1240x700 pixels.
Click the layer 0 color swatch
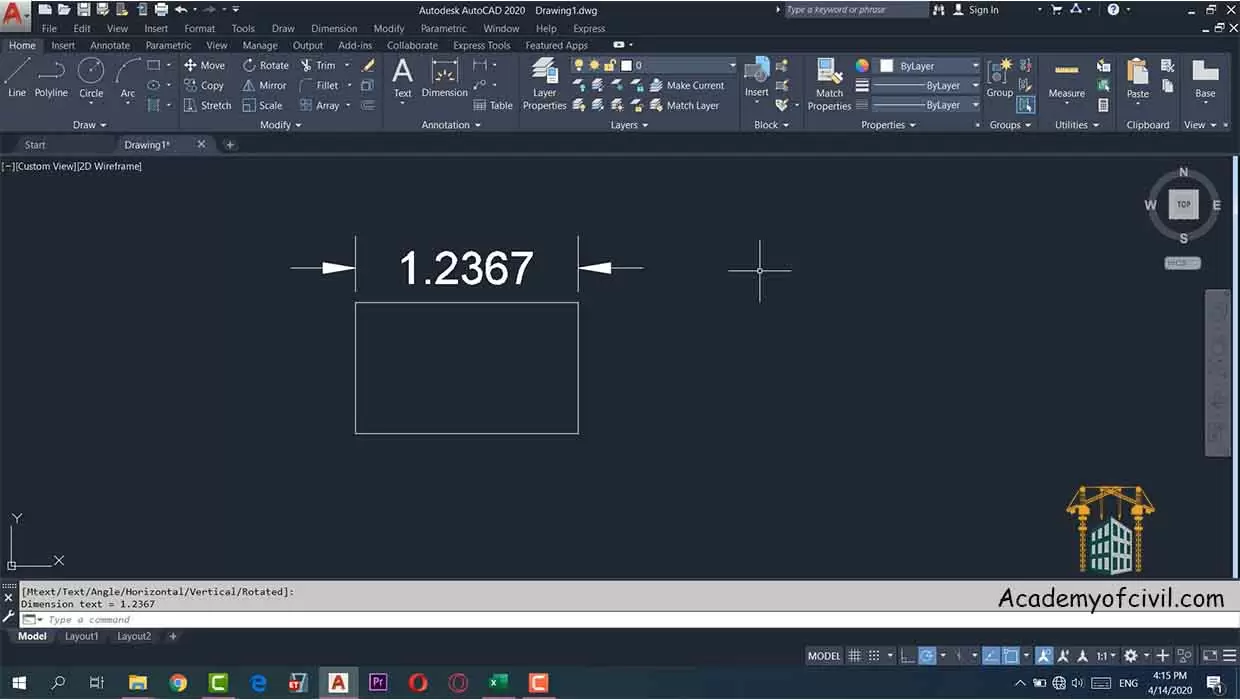click(626, 65)
